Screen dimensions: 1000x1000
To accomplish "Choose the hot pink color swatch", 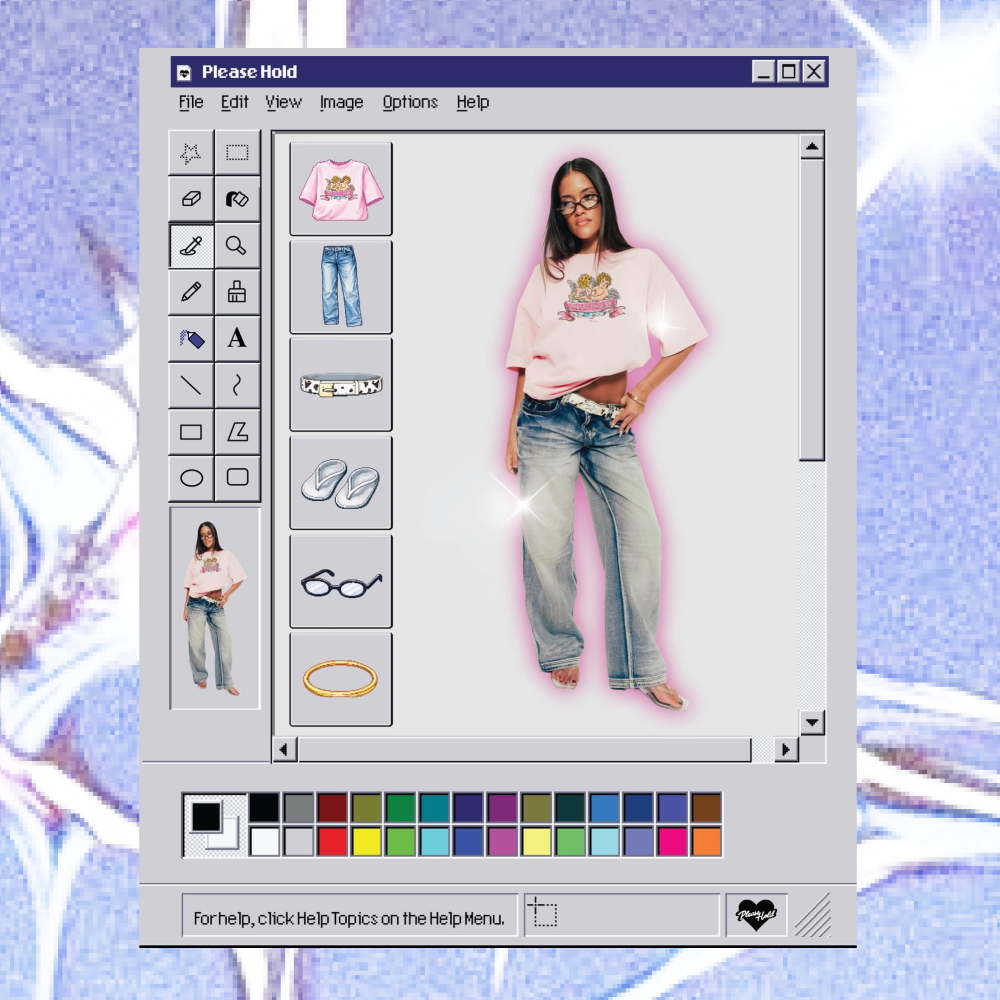I will tap(672, 841).
